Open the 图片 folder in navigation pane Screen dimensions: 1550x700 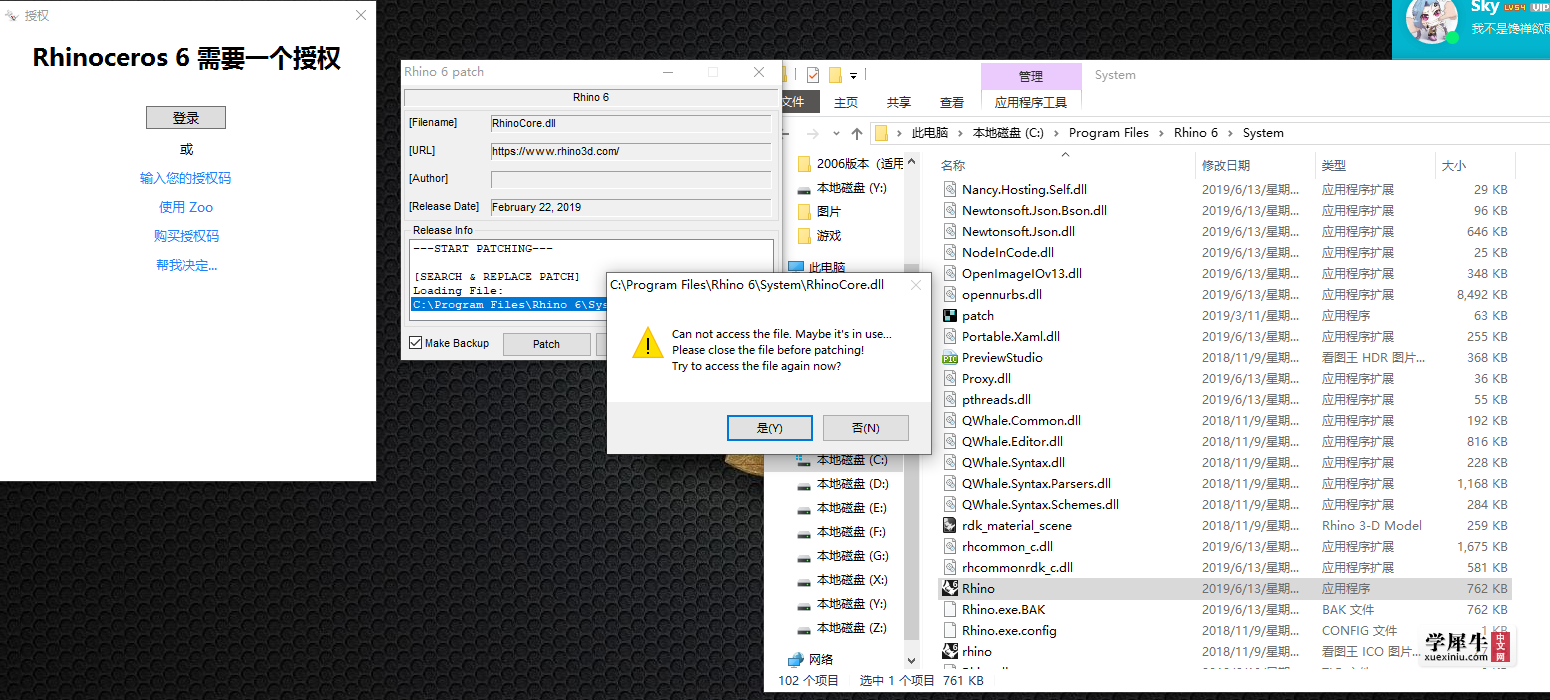coord(829,212)
